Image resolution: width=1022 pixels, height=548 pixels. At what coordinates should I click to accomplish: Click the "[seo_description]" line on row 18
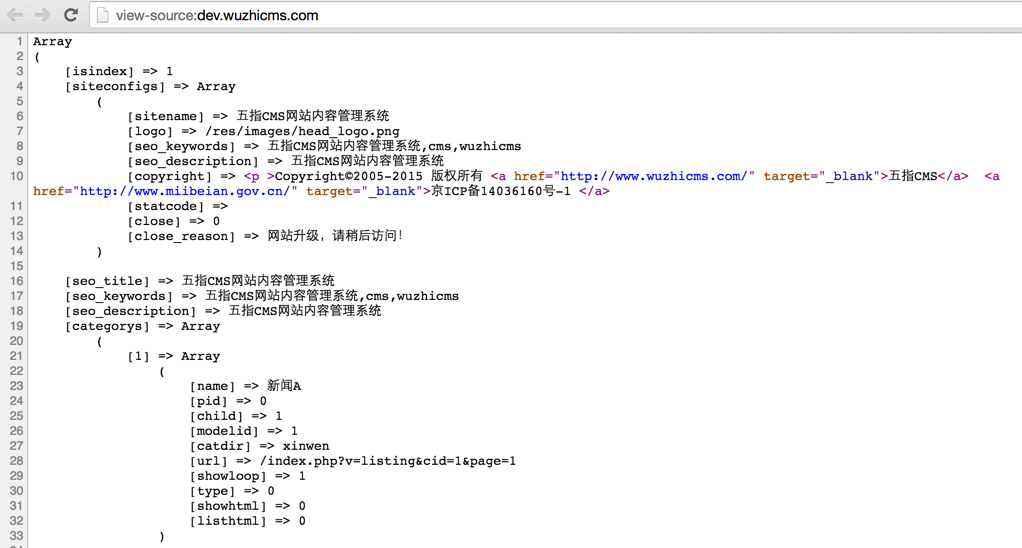coord(223,311)
